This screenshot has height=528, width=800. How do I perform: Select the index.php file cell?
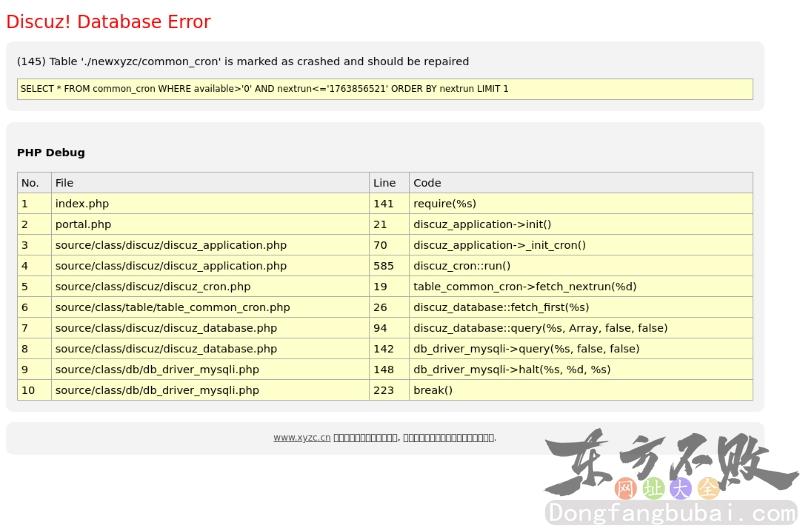[82, 204]
